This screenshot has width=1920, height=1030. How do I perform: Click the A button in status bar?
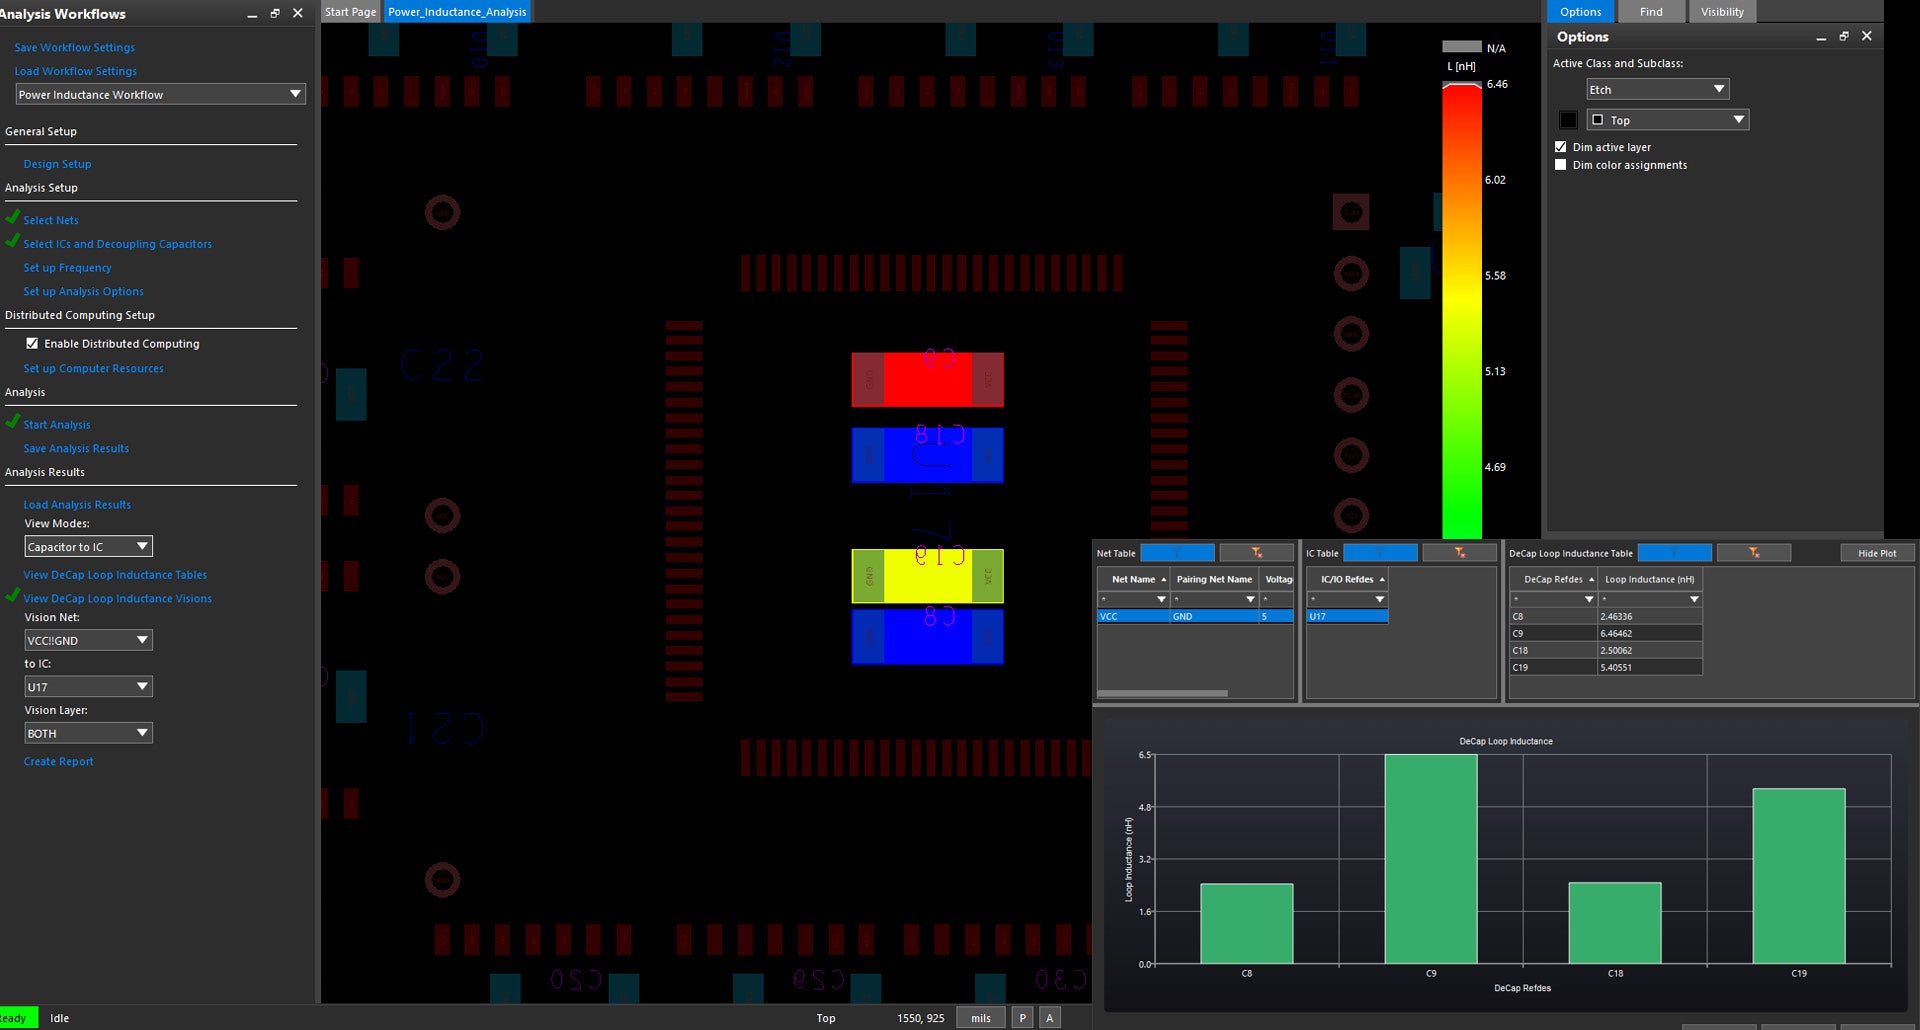[x=1049, y=1017]
